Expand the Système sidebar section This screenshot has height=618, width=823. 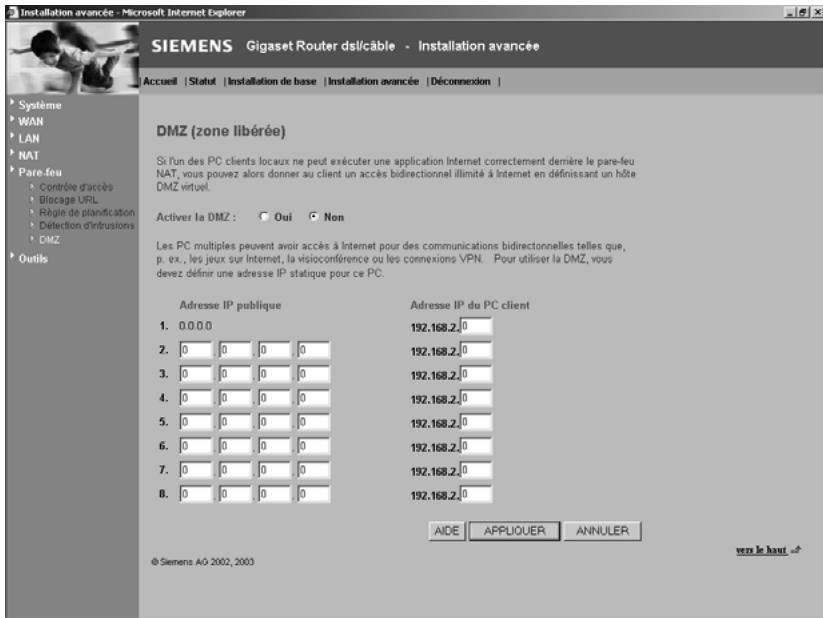pyautogui.click(x=40, y=105)
